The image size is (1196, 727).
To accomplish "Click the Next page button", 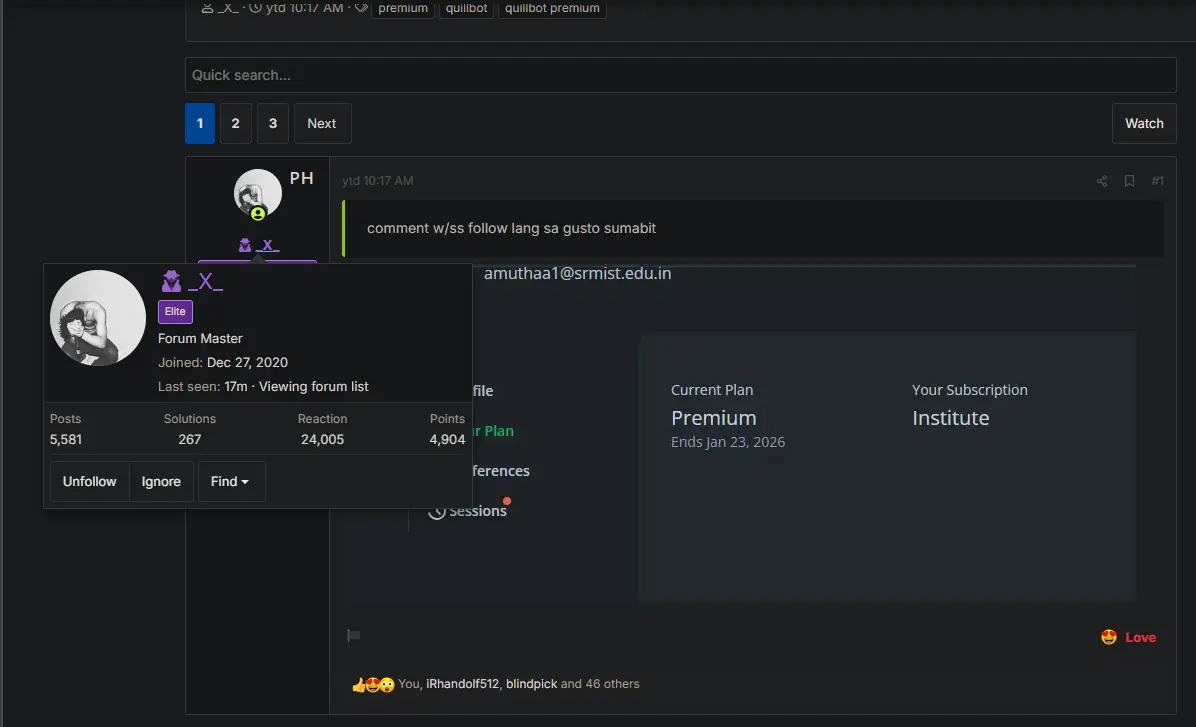I will click(322, 124).
